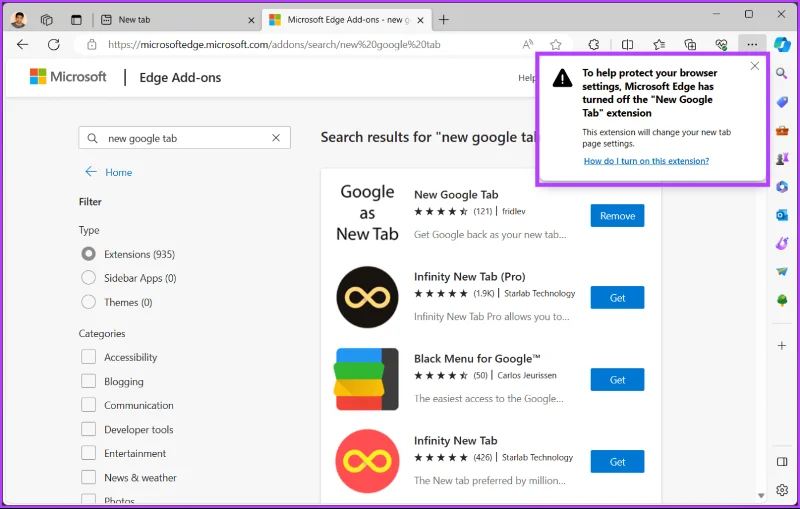
Task: Check the Developer tools category
Action: click(x=88, y=429)
